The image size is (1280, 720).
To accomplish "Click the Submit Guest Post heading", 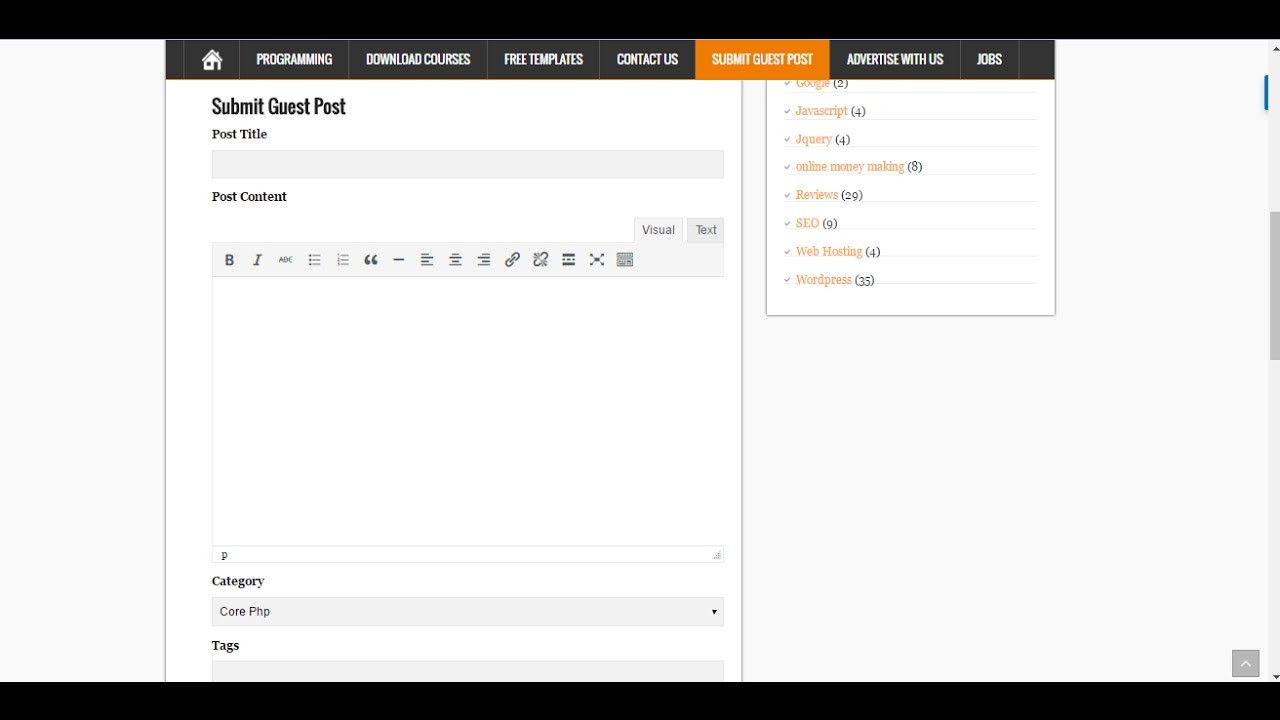I will [x=279, y=107].
